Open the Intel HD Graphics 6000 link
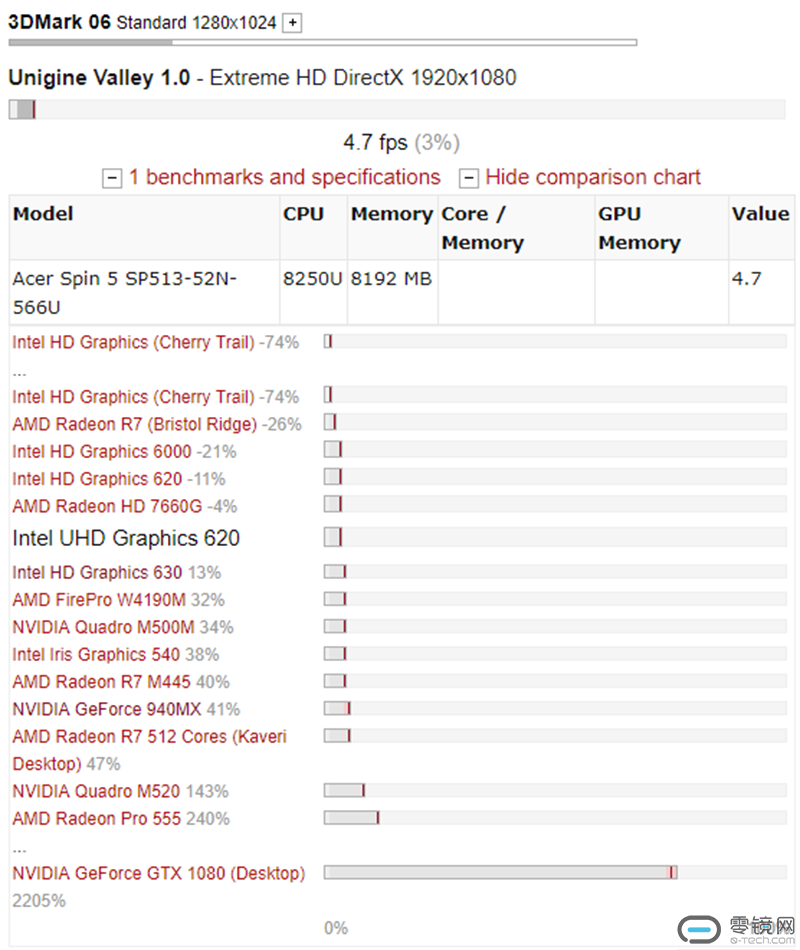This screenshot has height=950, width=800. [102, 451]
